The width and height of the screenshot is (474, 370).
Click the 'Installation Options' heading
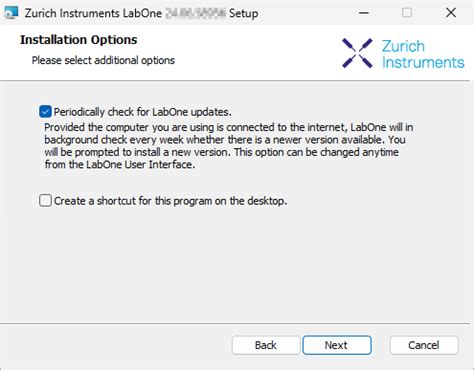(79, 40)
